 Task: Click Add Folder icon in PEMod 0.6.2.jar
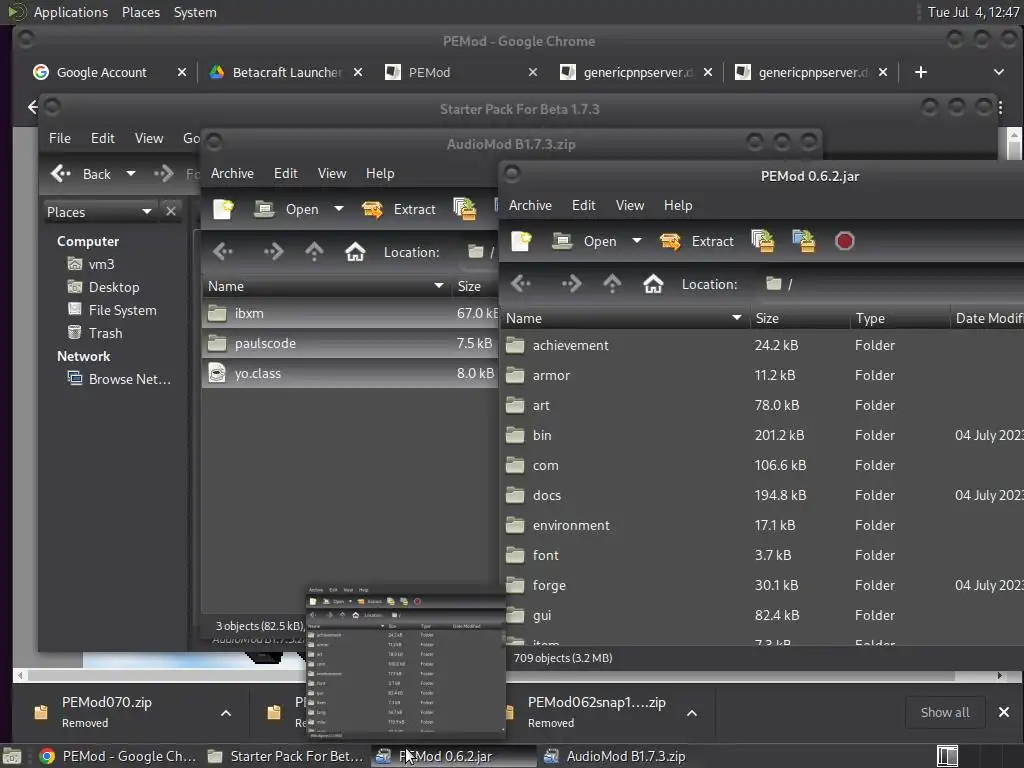[803, 241]
